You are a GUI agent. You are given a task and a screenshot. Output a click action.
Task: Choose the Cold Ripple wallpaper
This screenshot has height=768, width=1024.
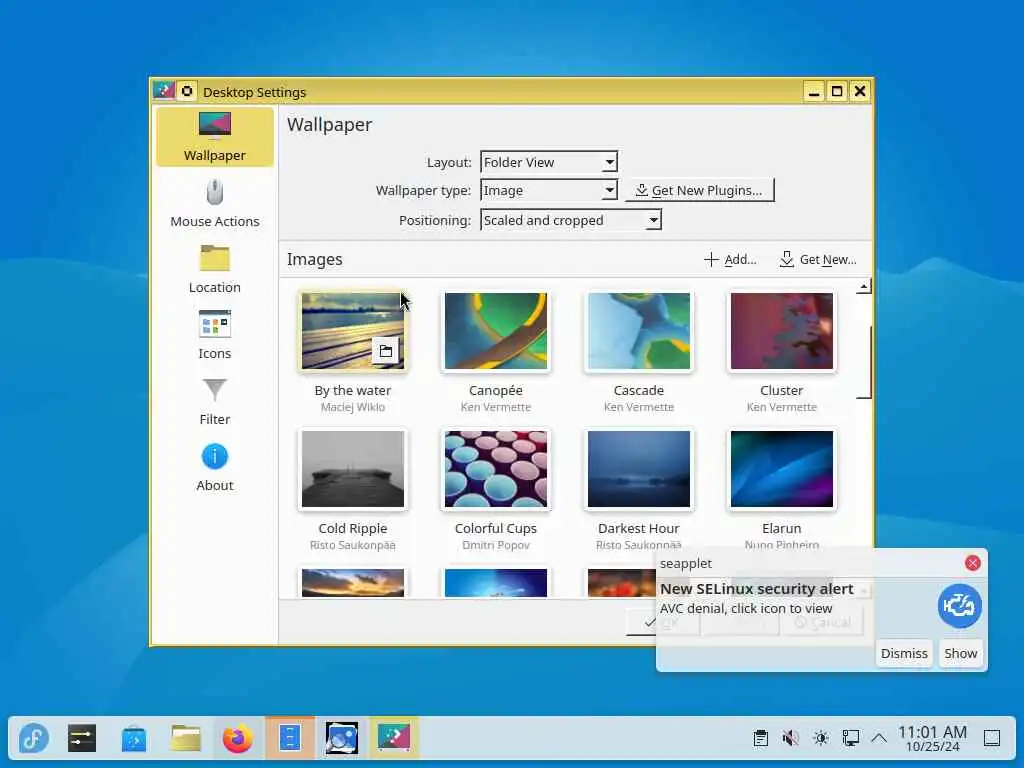pos(353,469)
